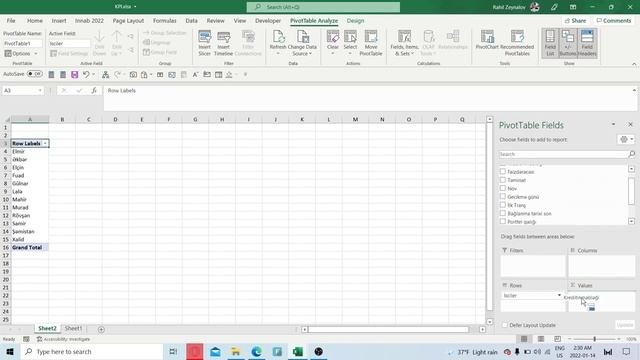Click the camera icon in quick access toolbar
Screen dimensions: 640x360
(133, 75)
